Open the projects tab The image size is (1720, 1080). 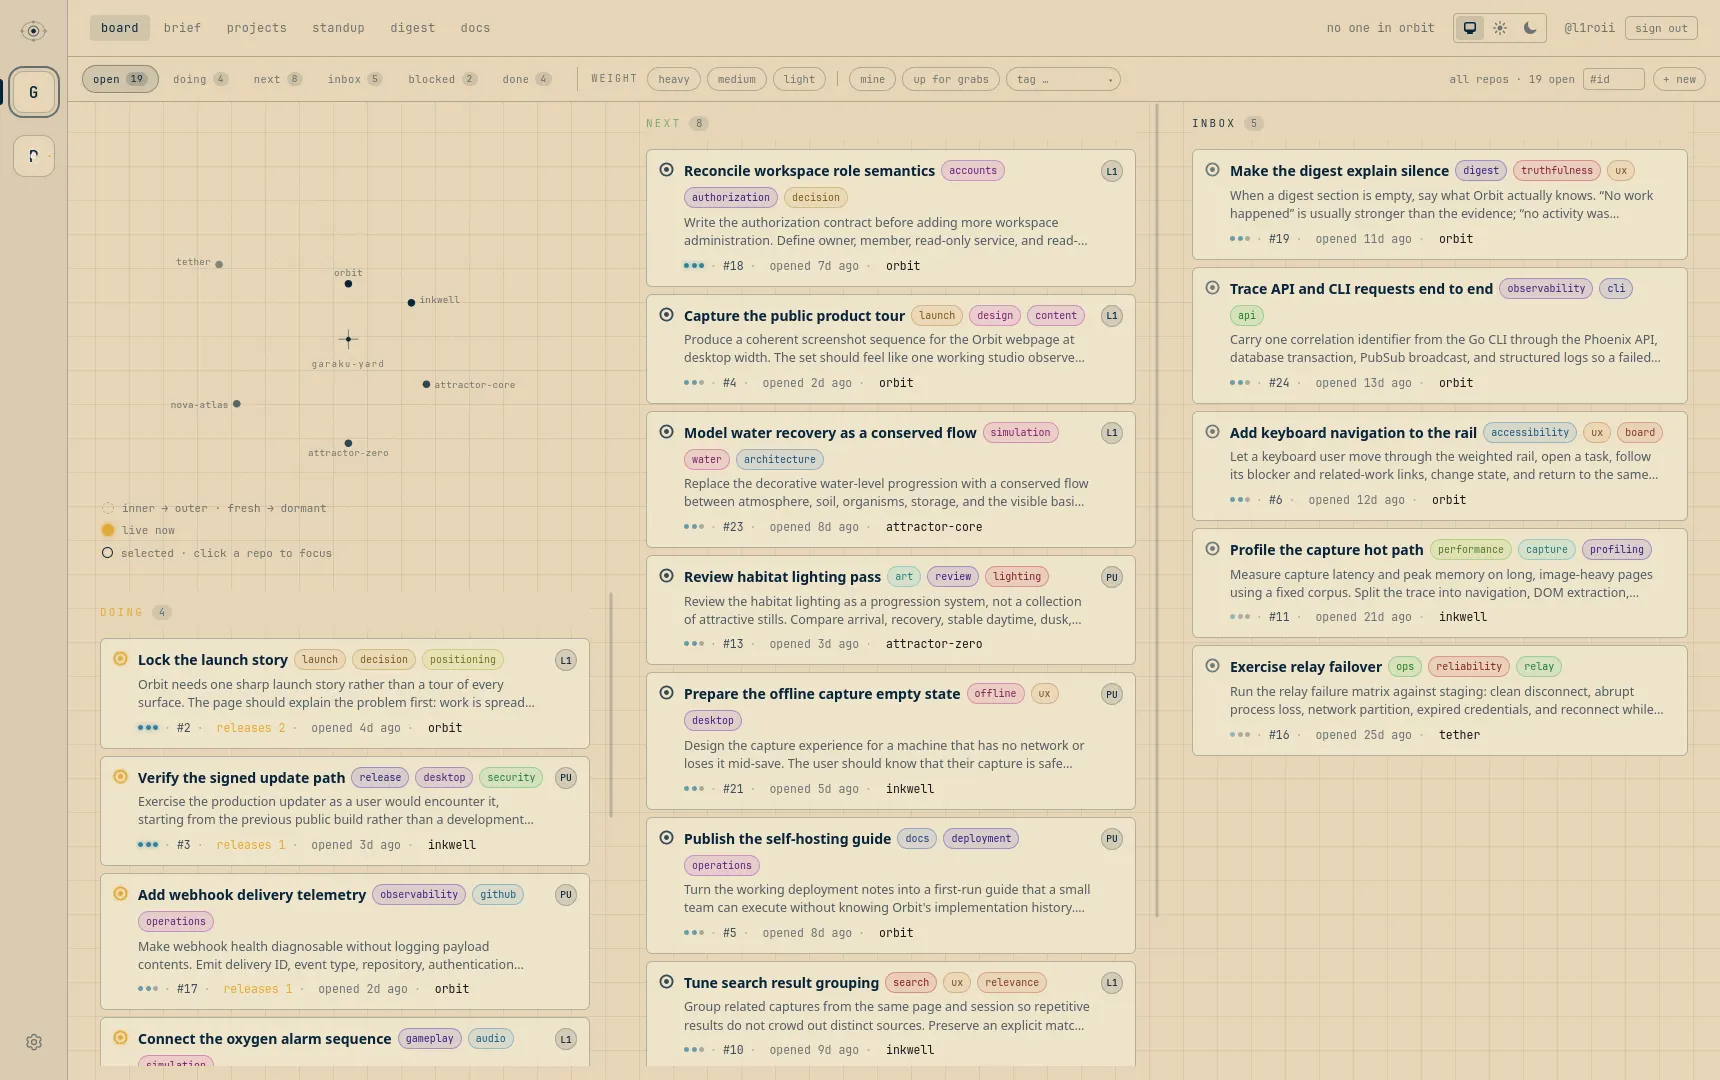[257, 28]
